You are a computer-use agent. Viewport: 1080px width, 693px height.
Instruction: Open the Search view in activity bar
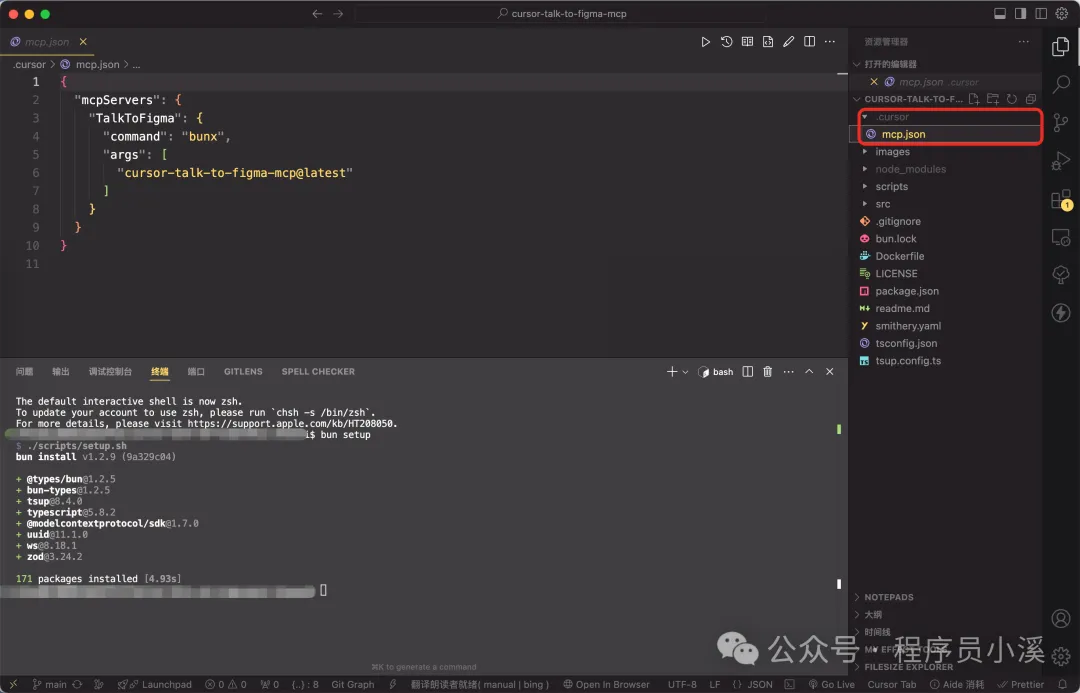pyautogui.click(x=1061, y=84)
